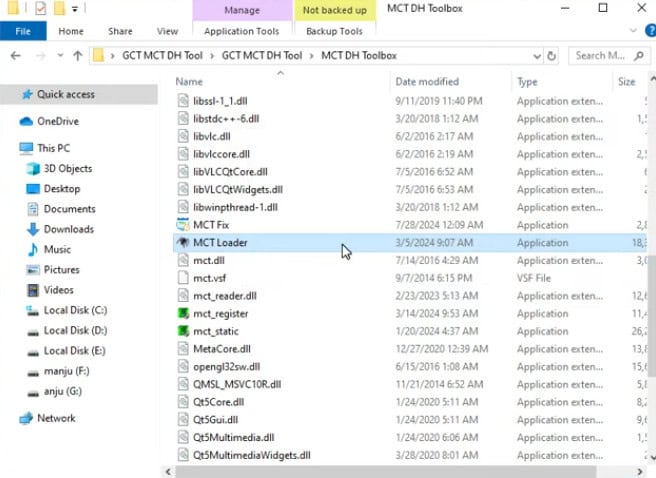Select the mct_reader.dll file
The width and height of the screenshot is (656, 478).
pyautogui.click(x=225, y=296)
